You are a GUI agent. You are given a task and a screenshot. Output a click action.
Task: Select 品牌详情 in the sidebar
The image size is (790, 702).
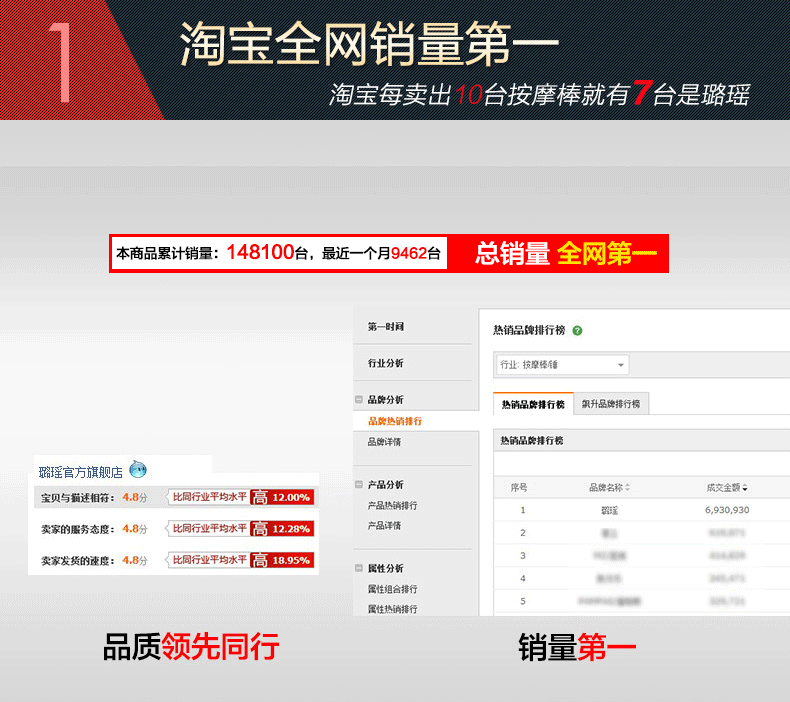tap(384, 441)
